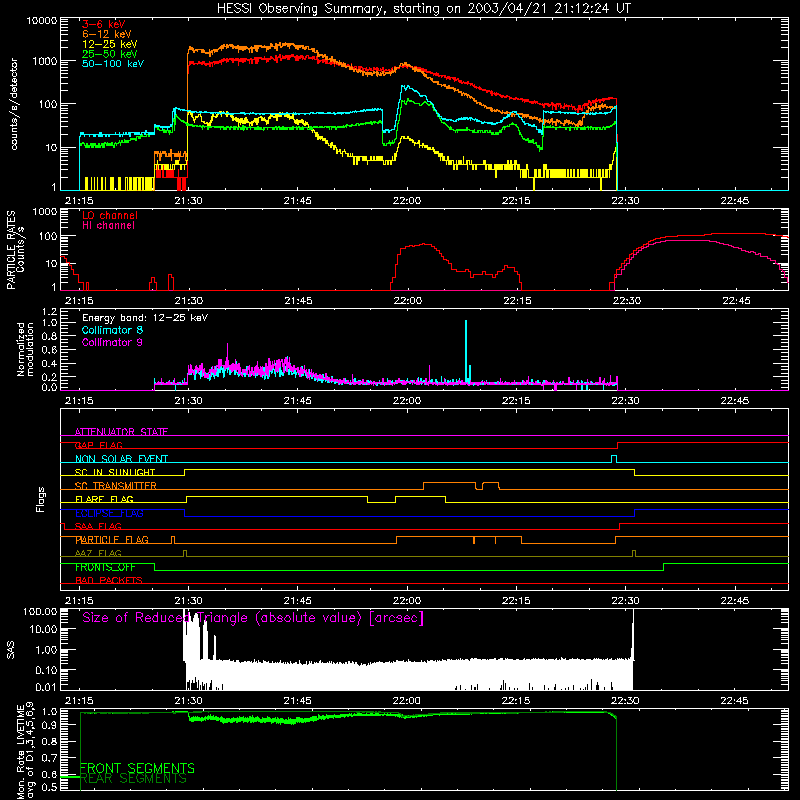Click the counts/s/detector axis label

[14, 104]
